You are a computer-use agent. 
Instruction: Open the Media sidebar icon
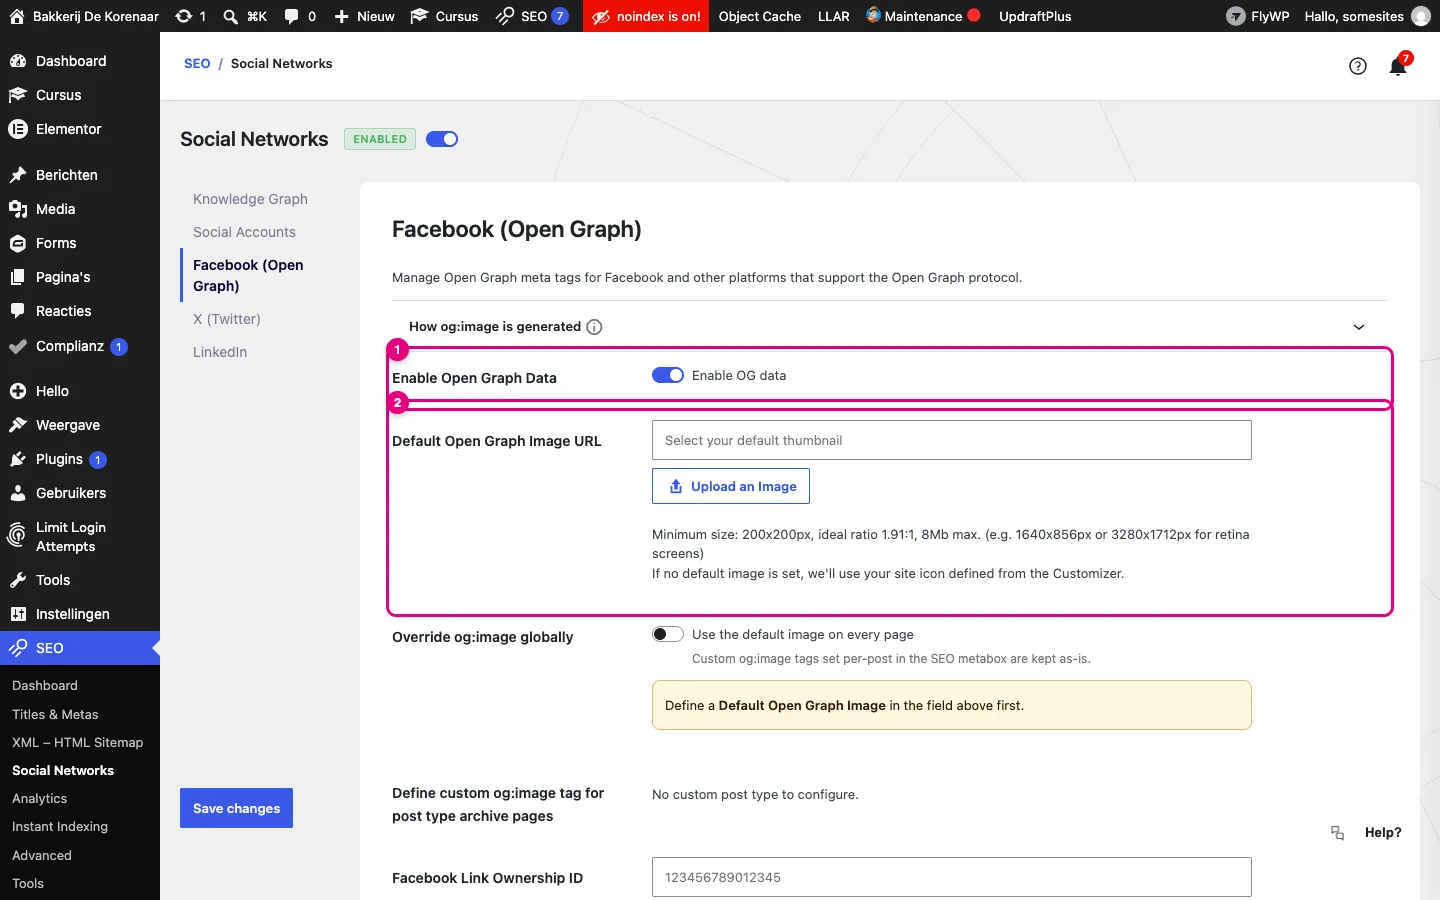pyautogui.click(x=17, y=209)
